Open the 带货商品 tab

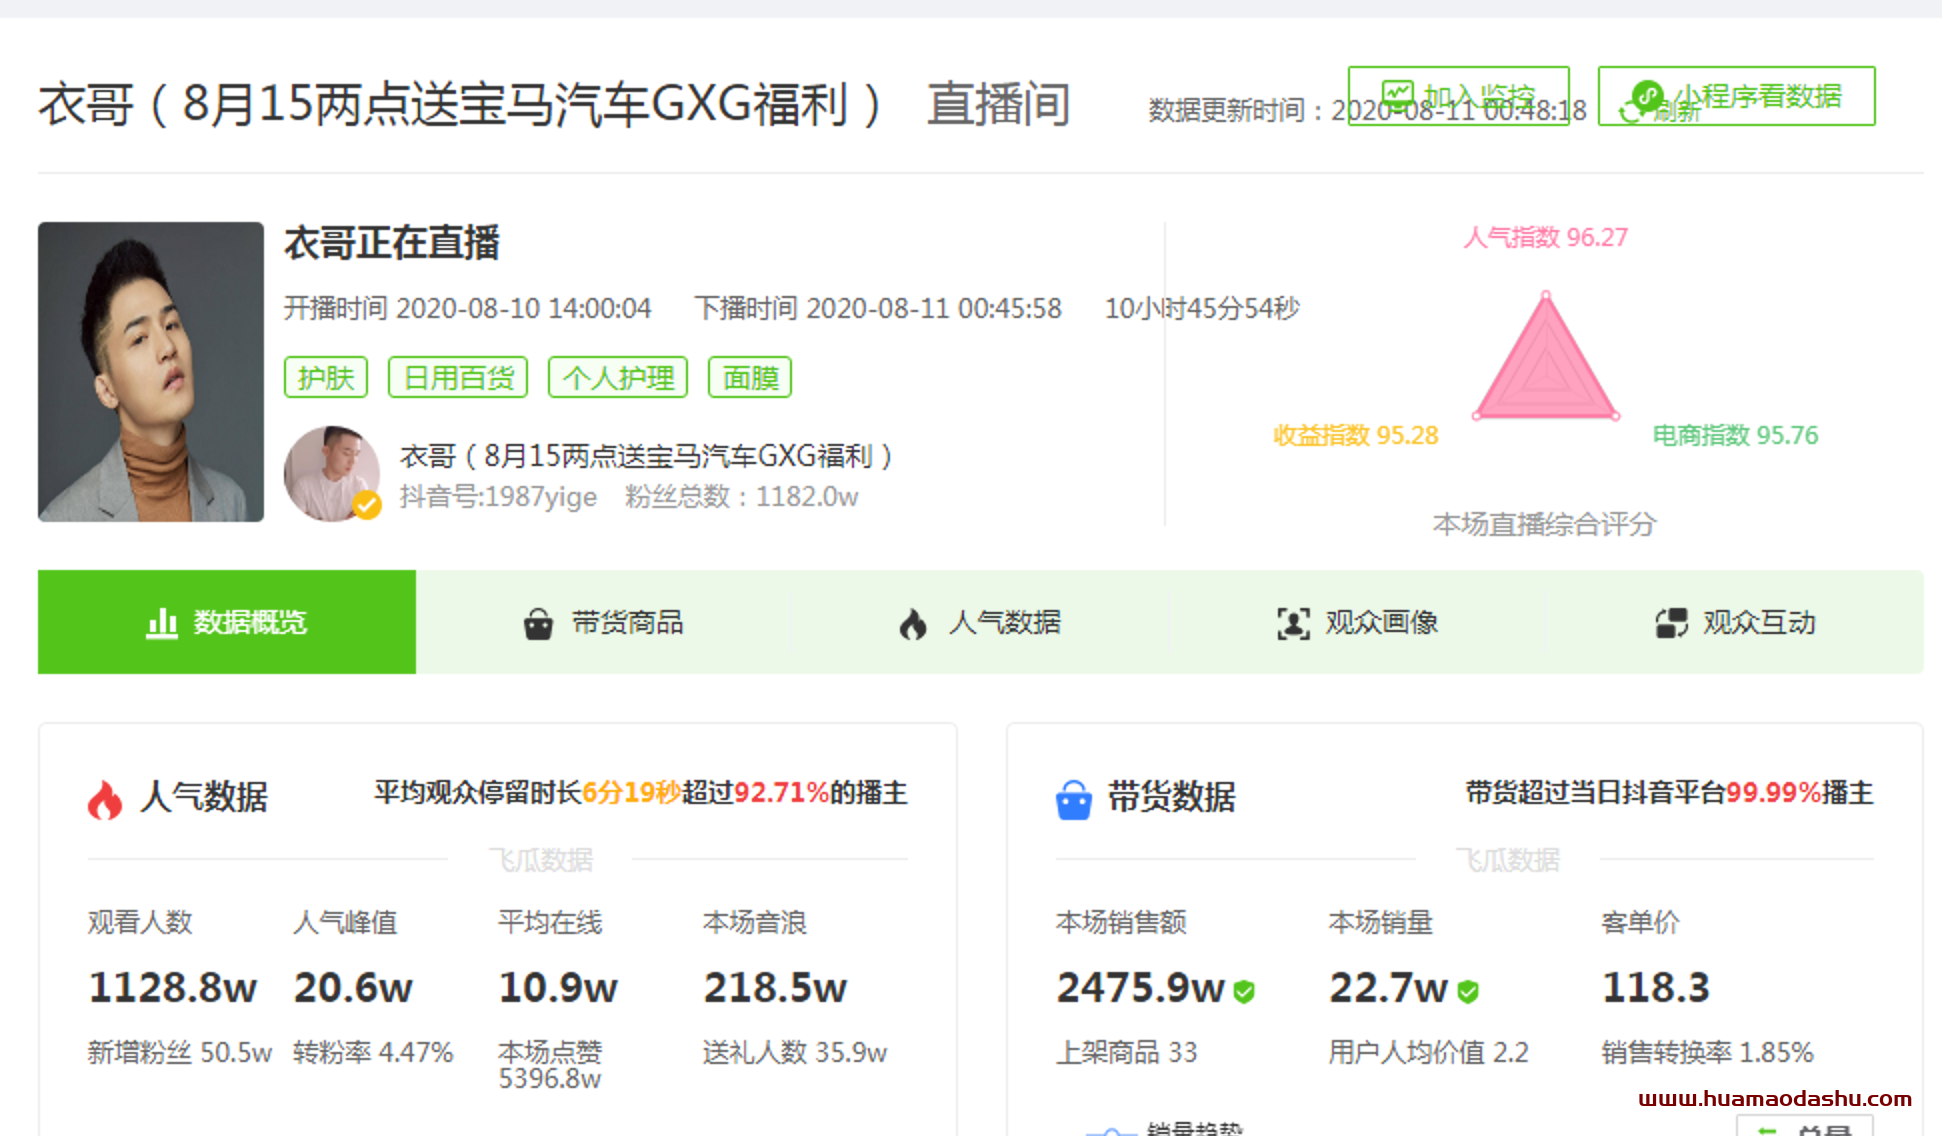pyautogui.click(x=604, y=622)
